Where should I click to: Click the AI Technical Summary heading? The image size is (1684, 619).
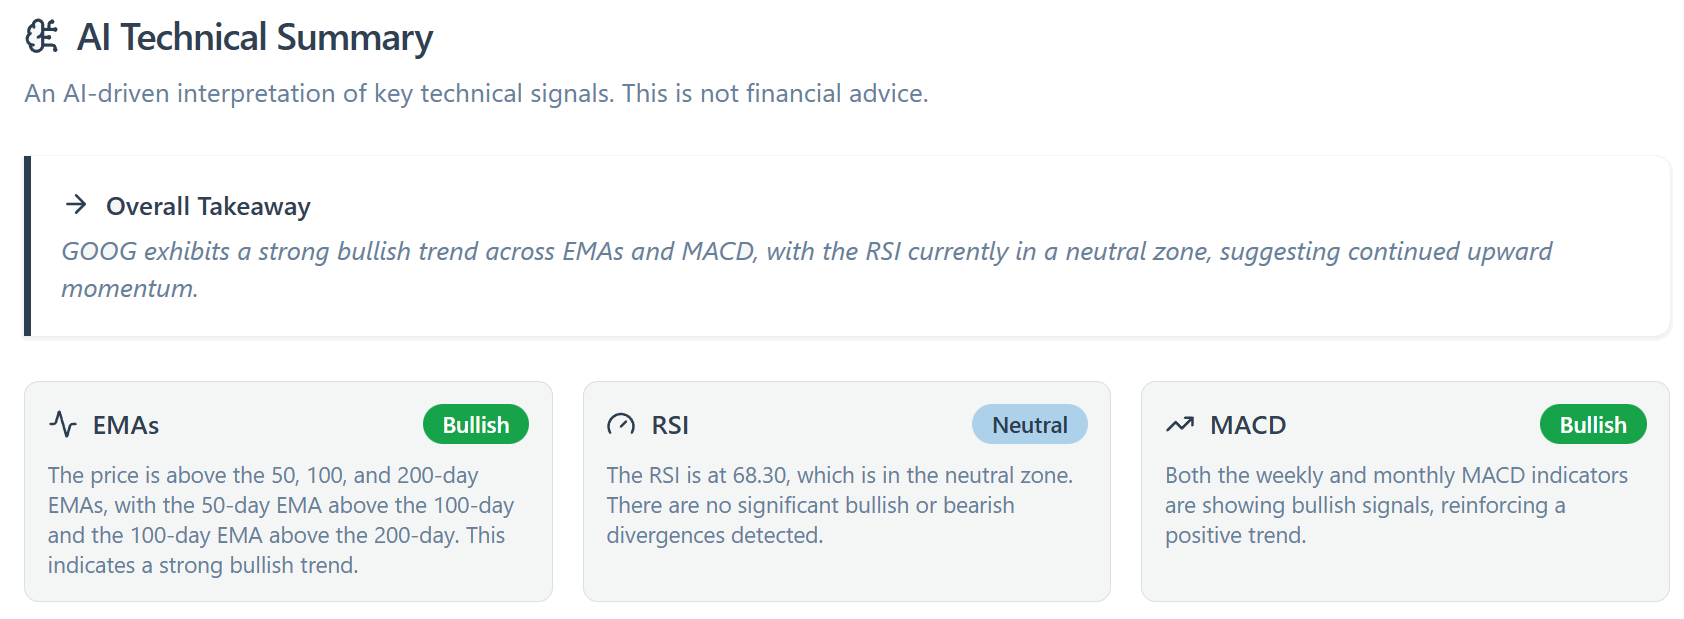(x=255, y=38)
